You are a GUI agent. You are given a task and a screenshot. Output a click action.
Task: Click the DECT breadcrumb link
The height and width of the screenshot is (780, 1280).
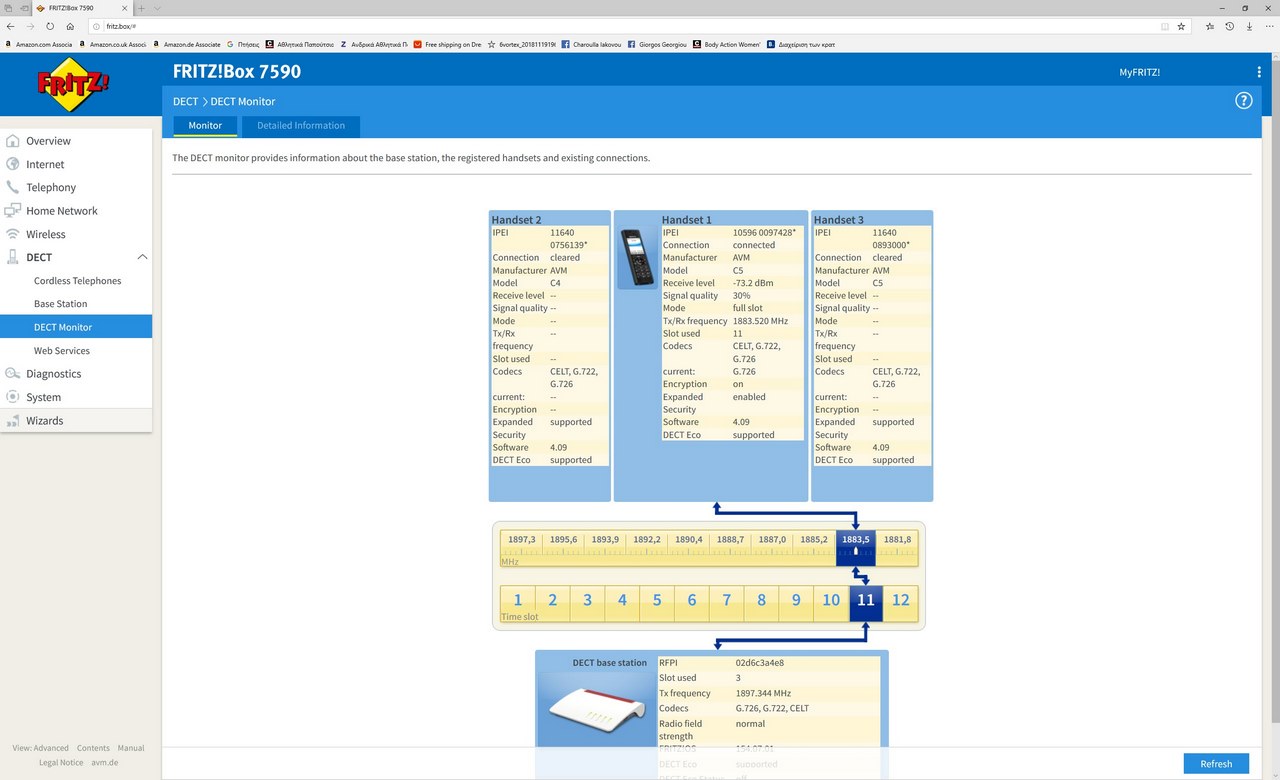point(185,101)
